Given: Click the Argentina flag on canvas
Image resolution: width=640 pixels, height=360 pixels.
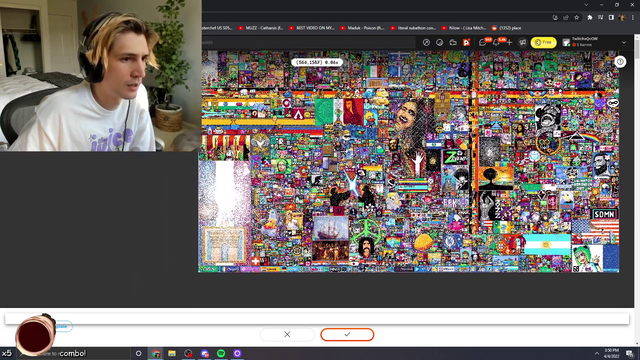Looking at the screenshot, I should [x=547, y=244].
